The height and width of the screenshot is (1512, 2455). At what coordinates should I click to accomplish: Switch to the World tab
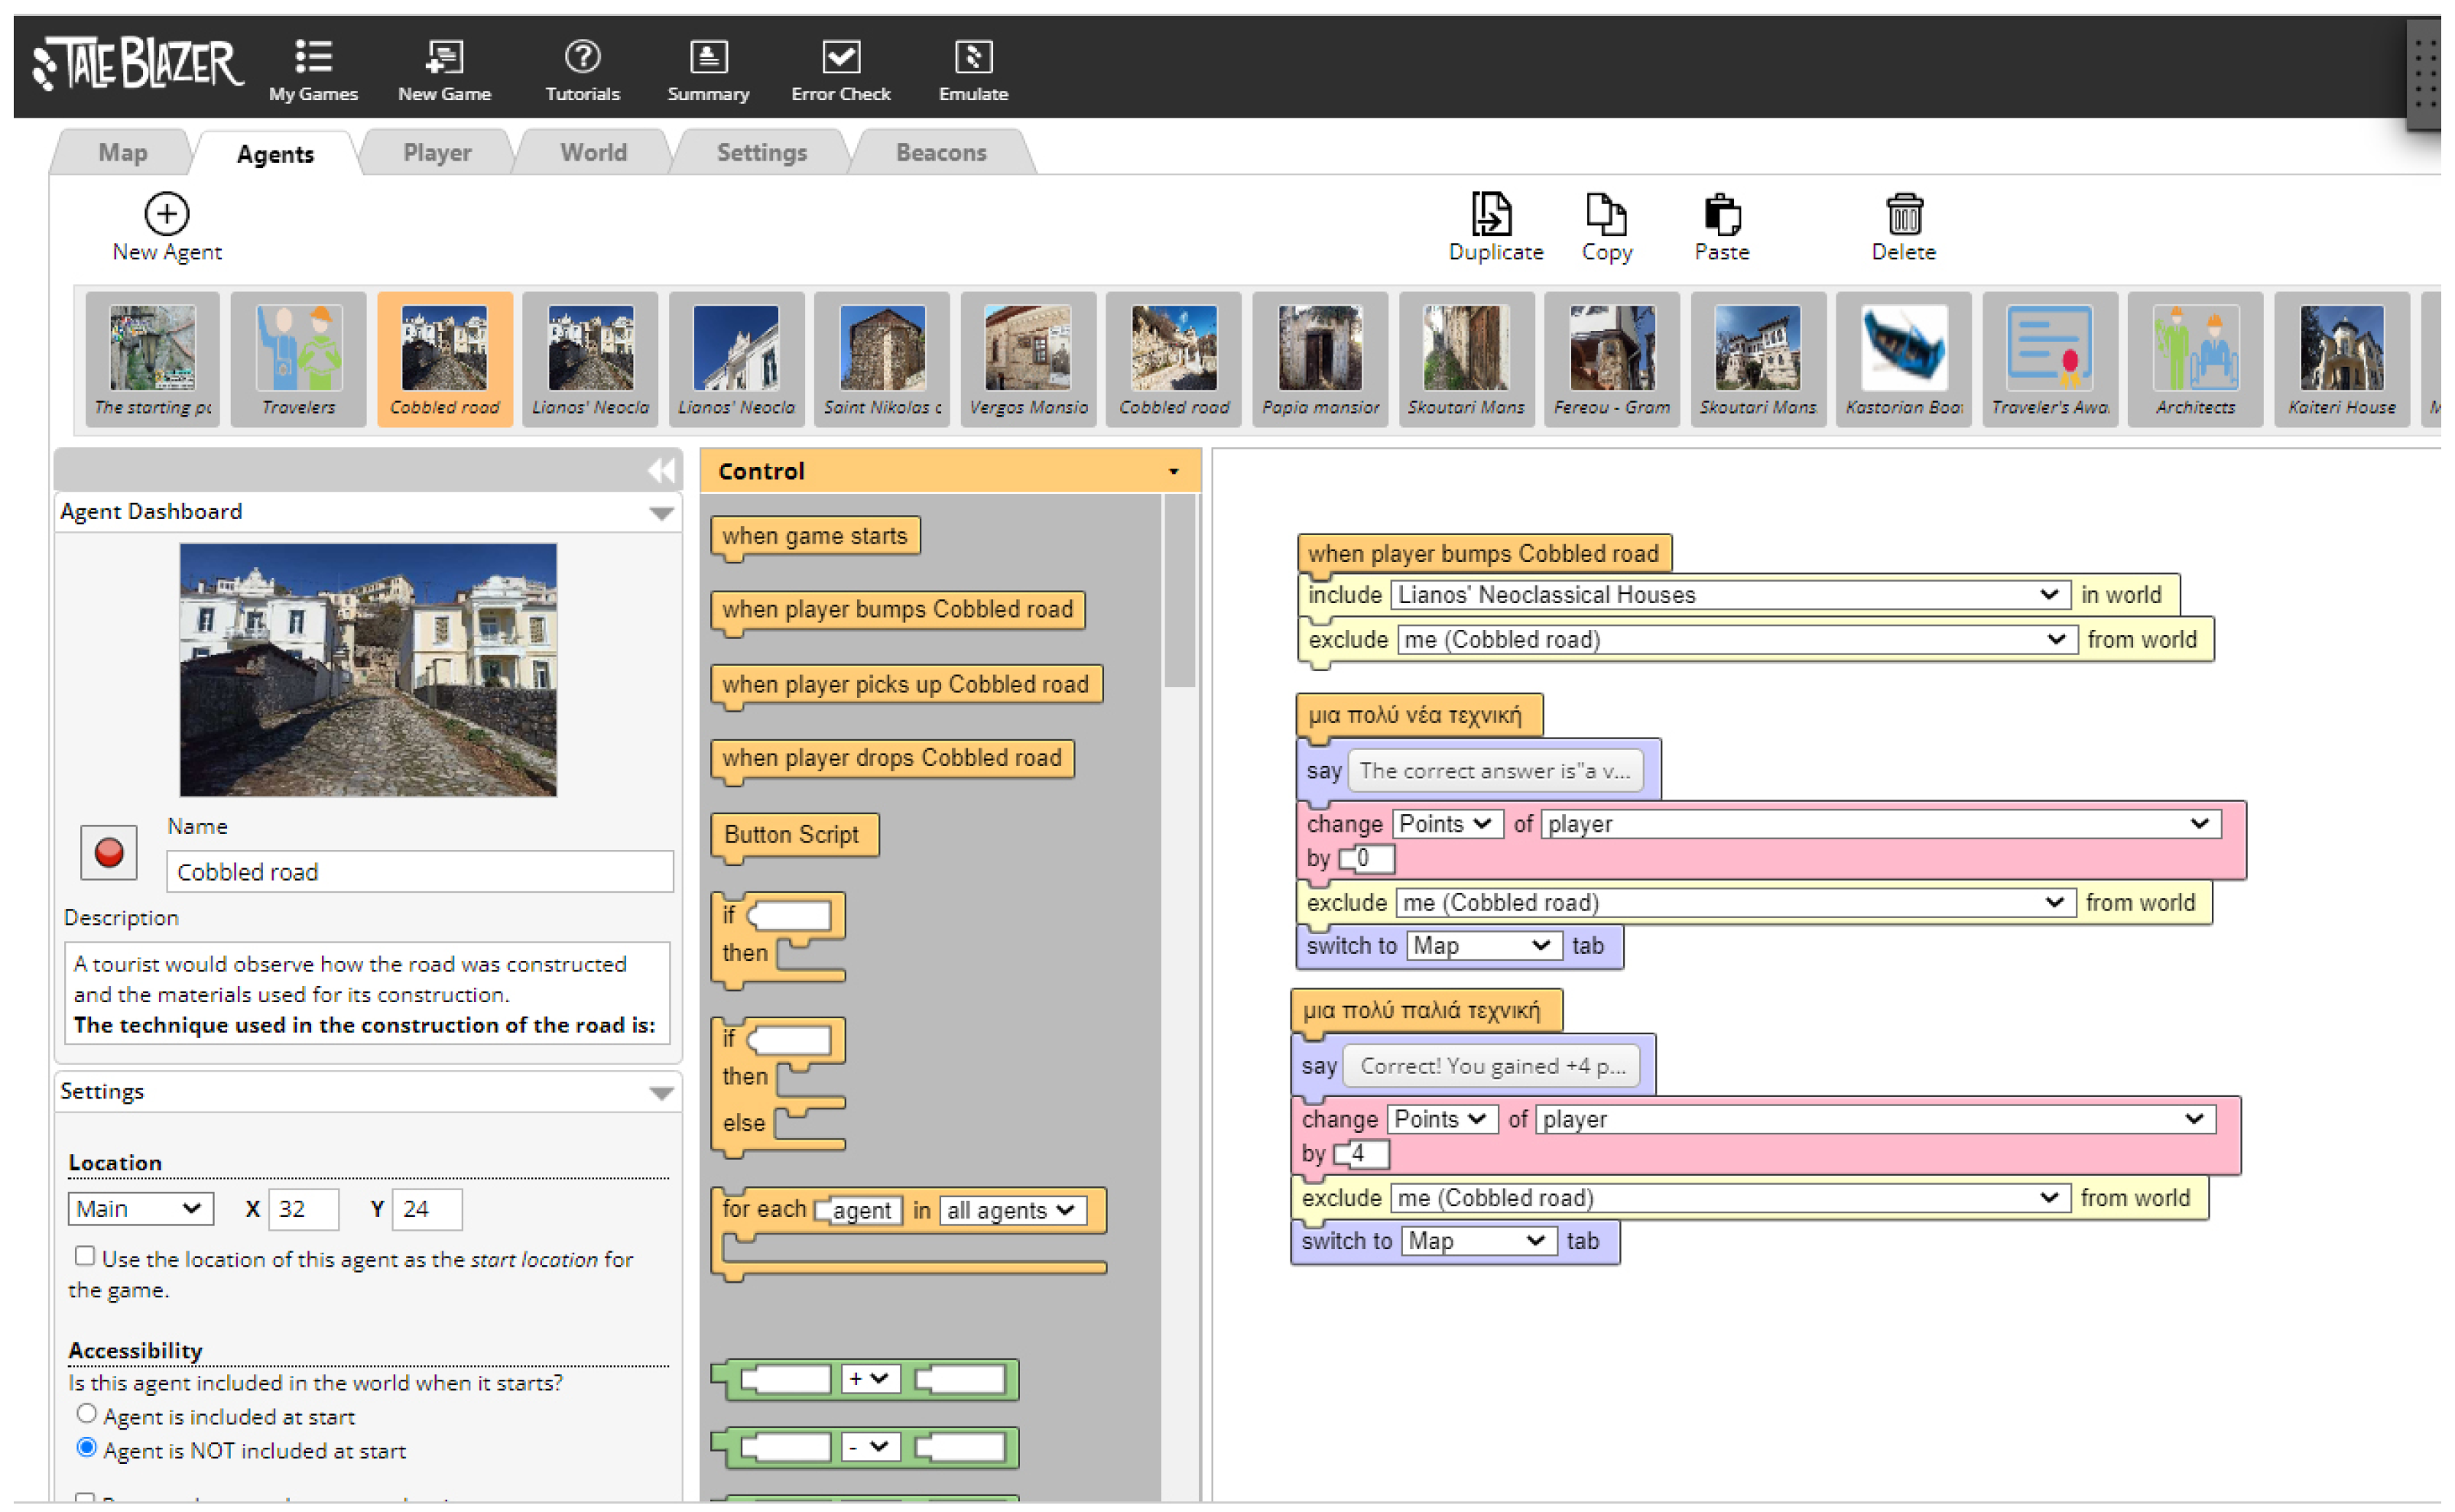593,153
